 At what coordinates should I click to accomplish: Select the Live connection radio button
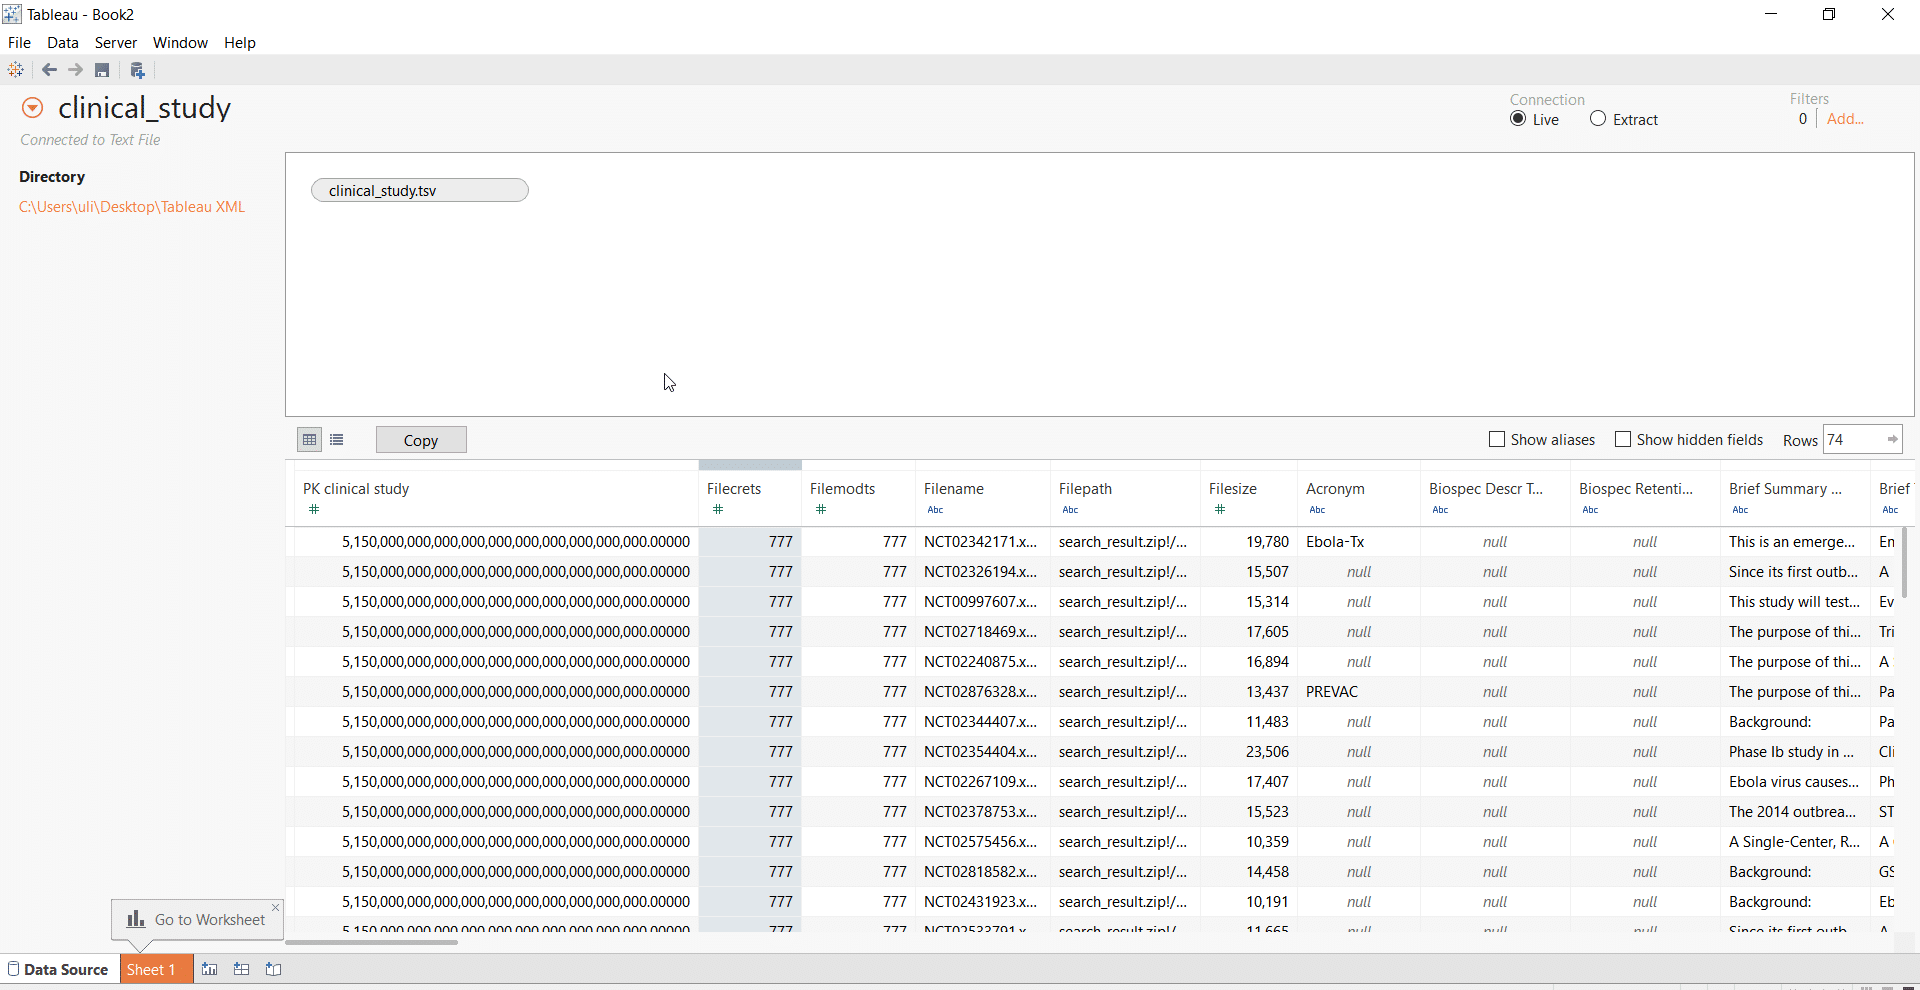click(x=1518, y=119)
